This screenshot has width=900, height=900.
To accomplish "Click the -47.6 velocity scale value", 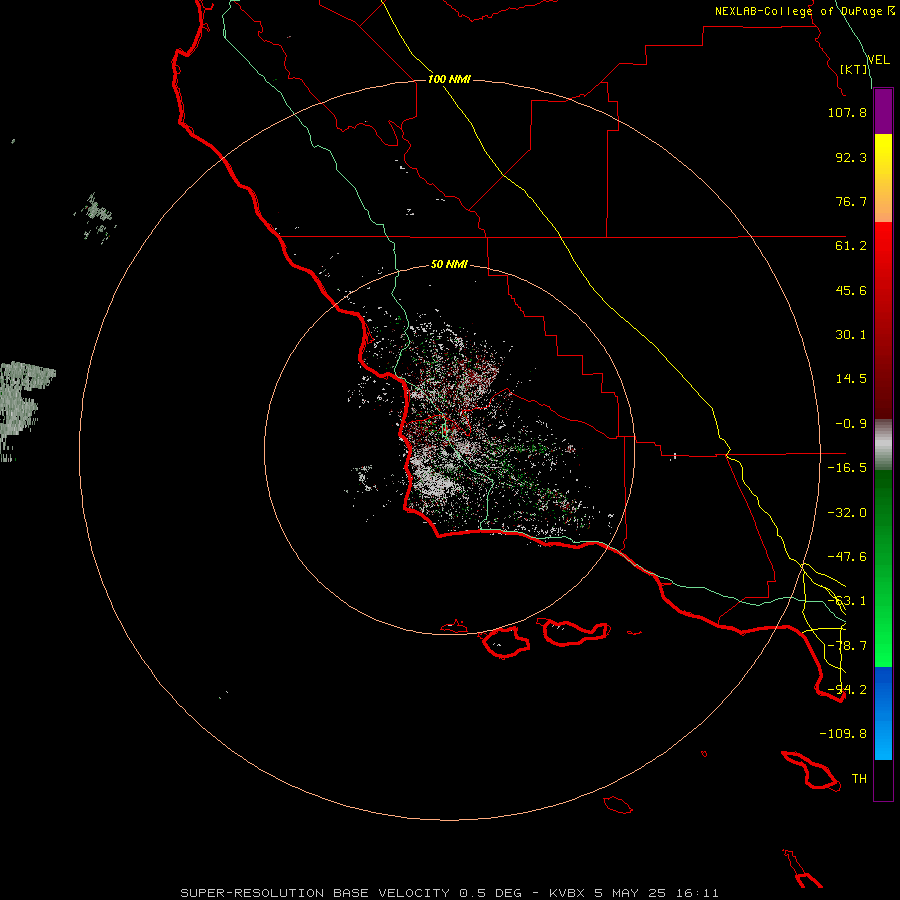I will (847, 557).
